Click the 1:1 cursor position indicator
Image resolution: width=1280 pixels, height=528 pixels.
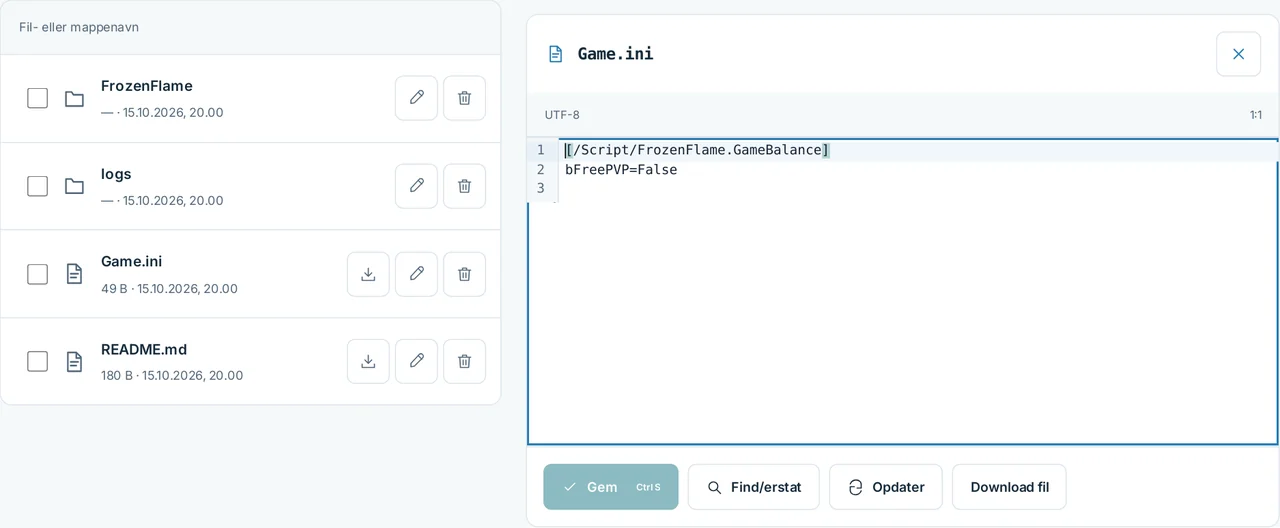[x=1256, y=115]
